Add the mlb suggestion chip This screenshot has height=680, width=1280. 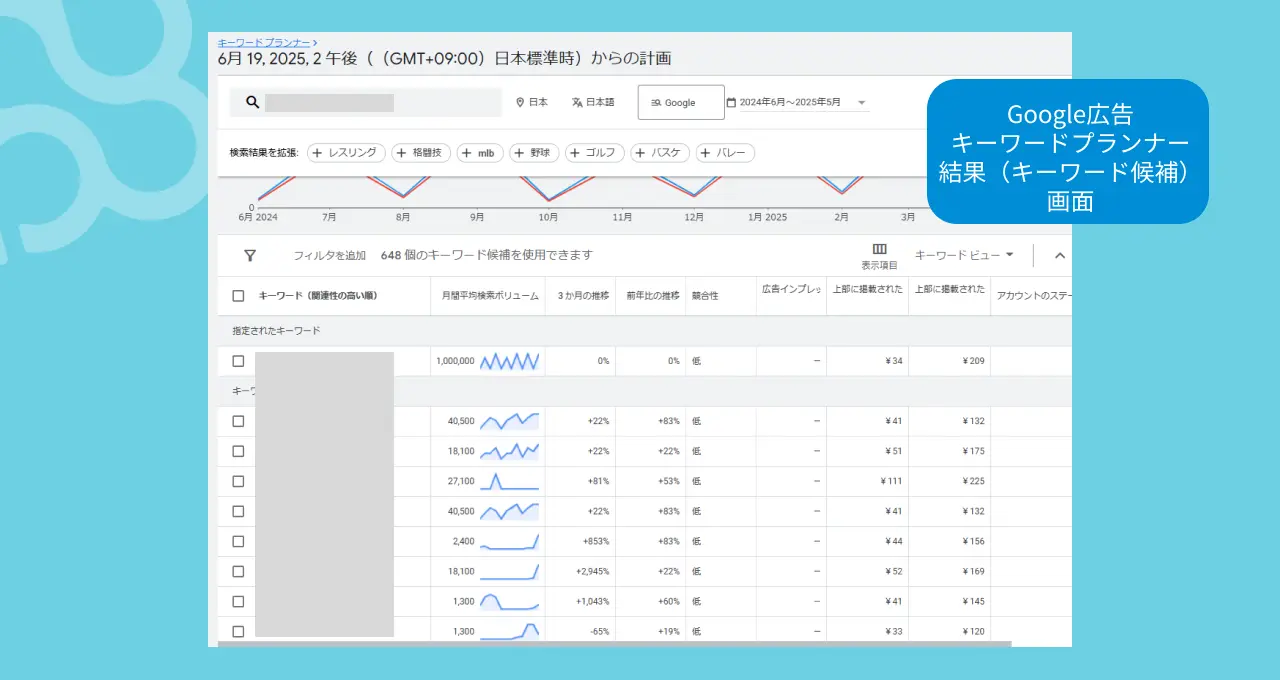(x=480, y=153)
